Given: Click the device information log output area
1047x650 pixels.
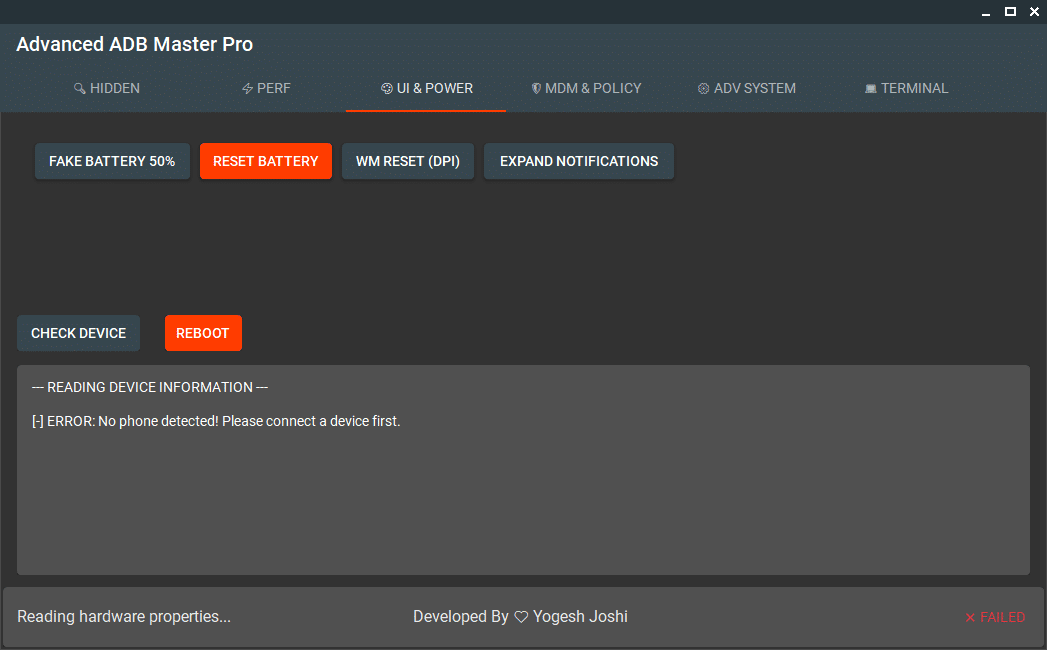Looking at the screenshot, I should pyautogui.click(x=522, y=470).
